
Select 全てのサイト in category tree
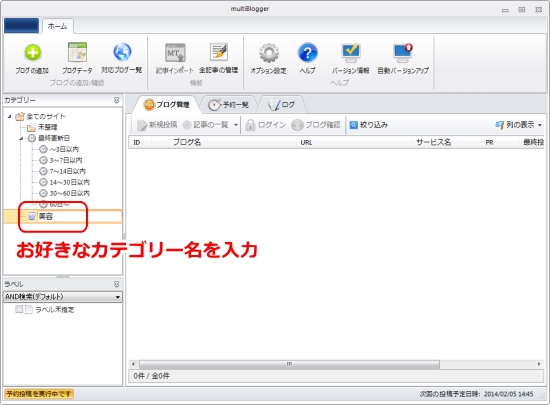46,116
